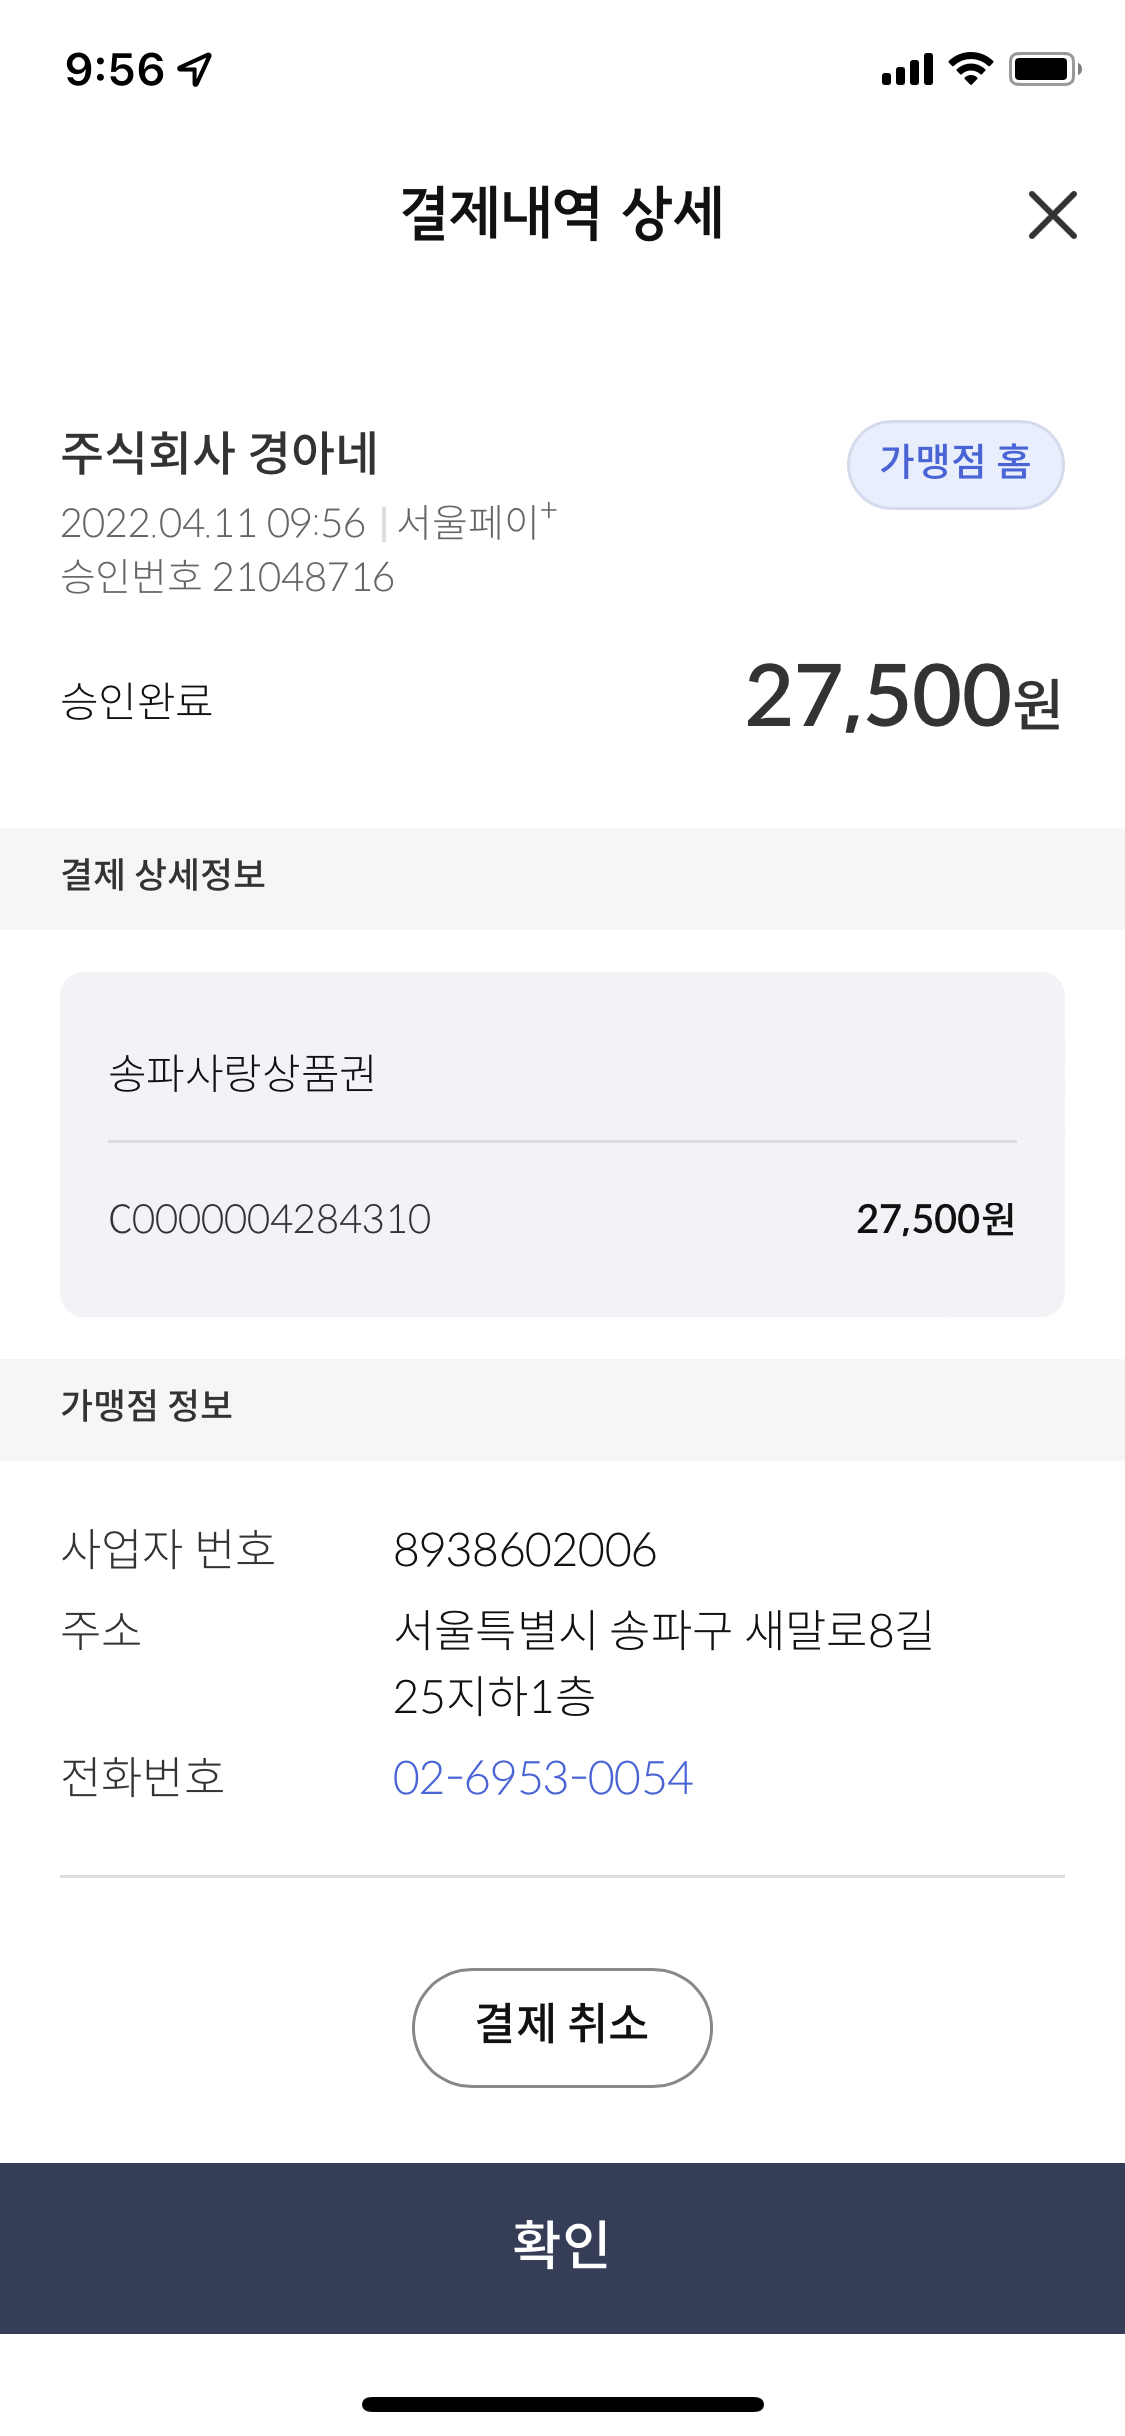Tap the 27,500원 total amount
Screen dimensions: 1125x2436
(x=903, y=697)
